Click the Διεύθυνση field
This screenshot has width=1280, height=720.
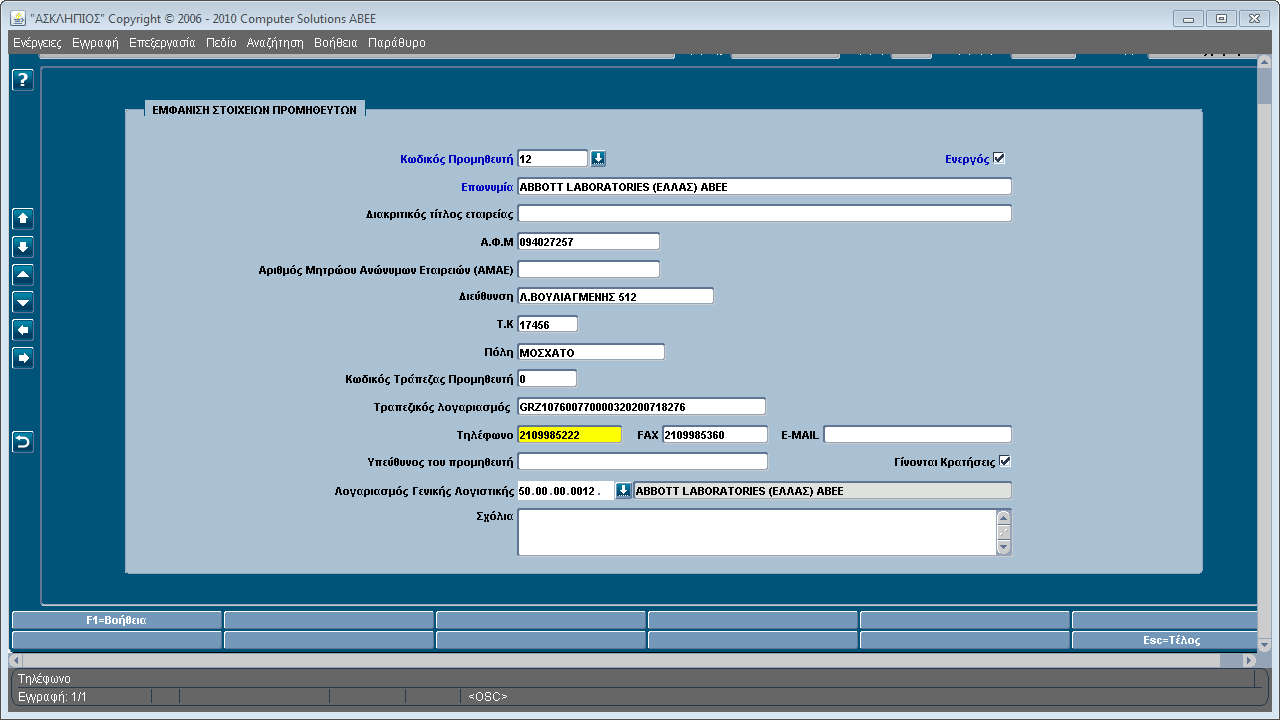[615, 296]
